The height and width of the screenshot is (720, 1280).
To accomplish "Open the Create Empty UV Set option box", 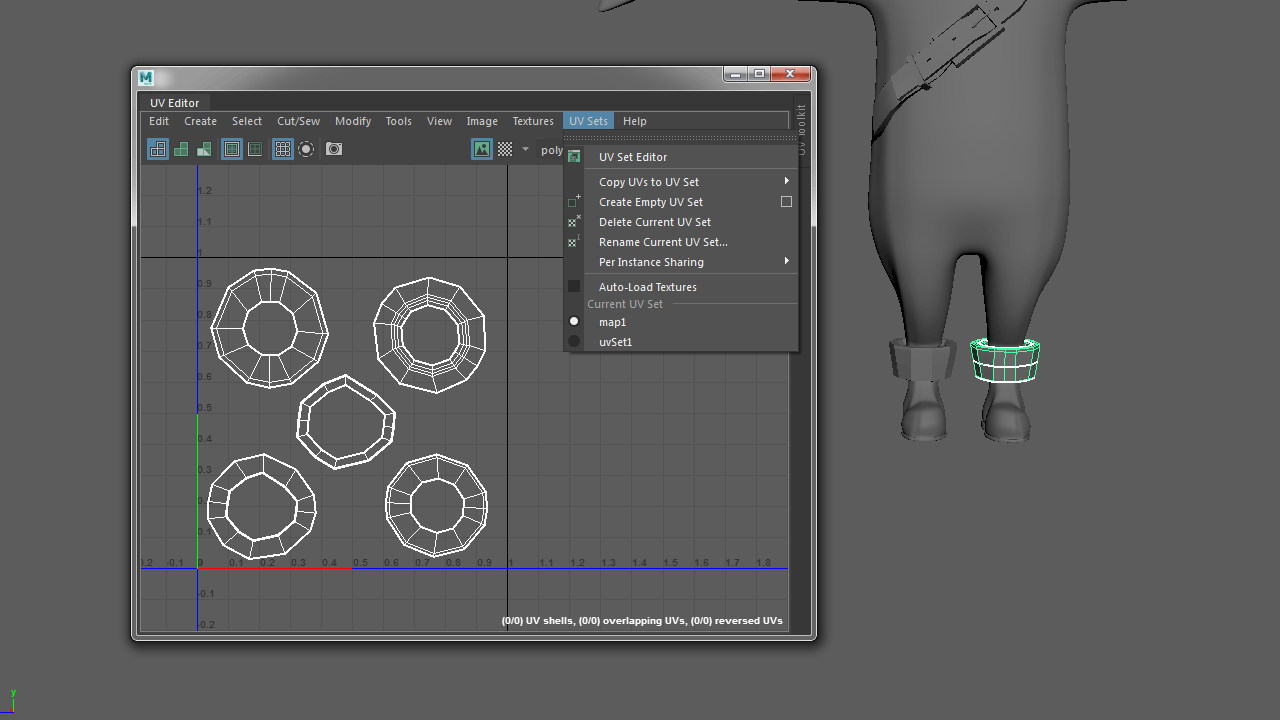I will click(x=786, y=201).
